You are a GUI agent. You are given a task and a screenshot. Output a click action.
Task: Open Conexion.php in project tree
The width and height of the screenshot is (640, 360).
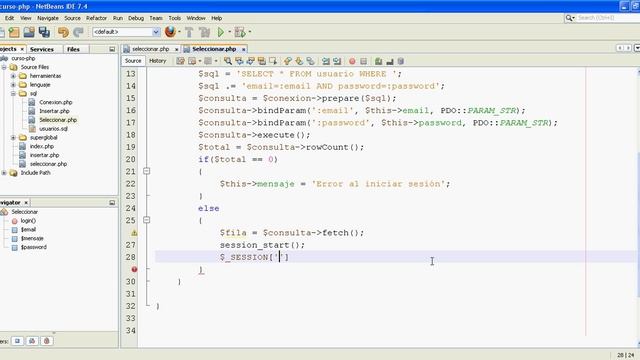(56, 102)
